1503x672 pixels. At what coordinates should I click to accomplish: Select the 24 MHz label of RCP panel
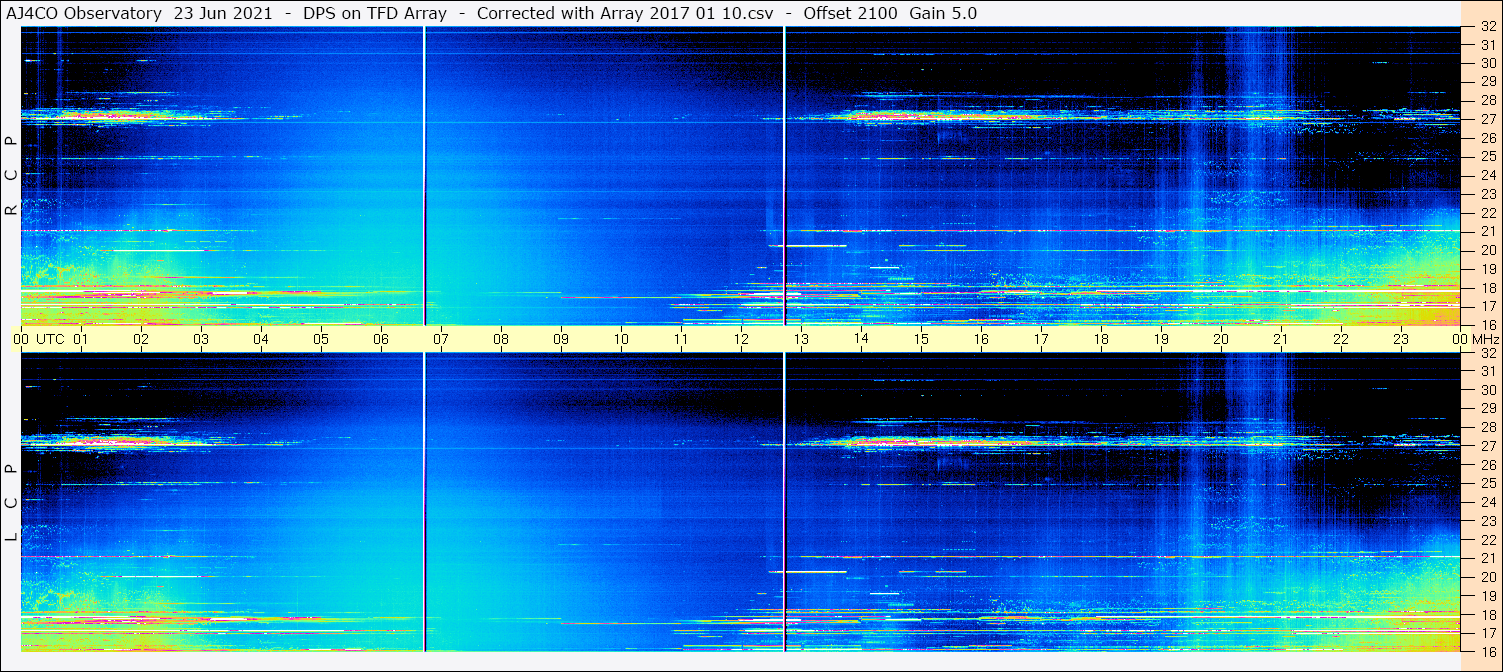pos(1487,175)
